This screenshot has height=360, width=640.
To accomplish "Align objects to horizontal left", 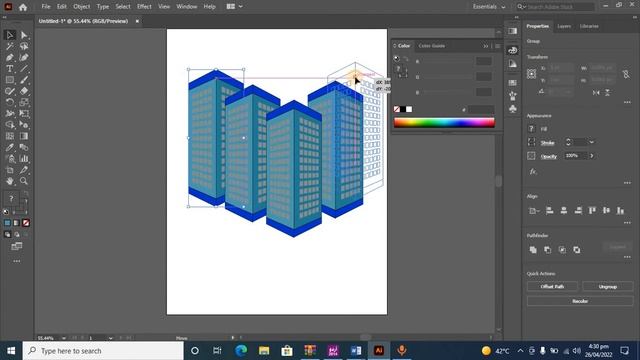I will pos(549,211).
